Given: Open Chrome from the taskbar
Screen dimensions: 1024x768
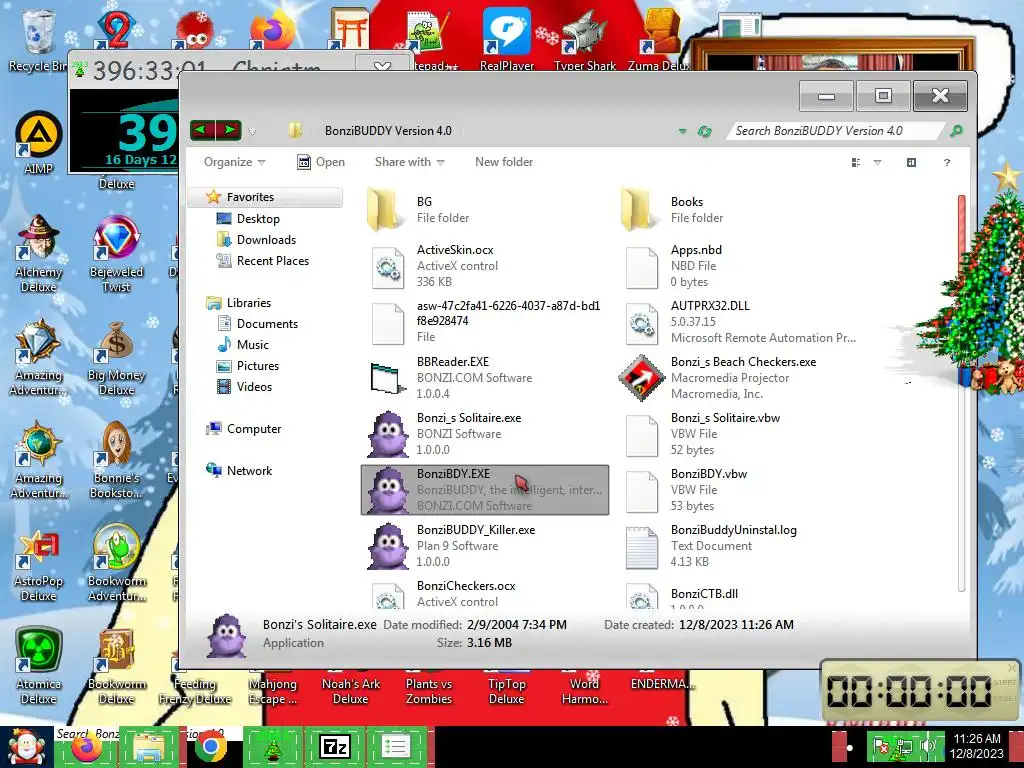Looking at the screenshot, I should (x=210, y=747).
